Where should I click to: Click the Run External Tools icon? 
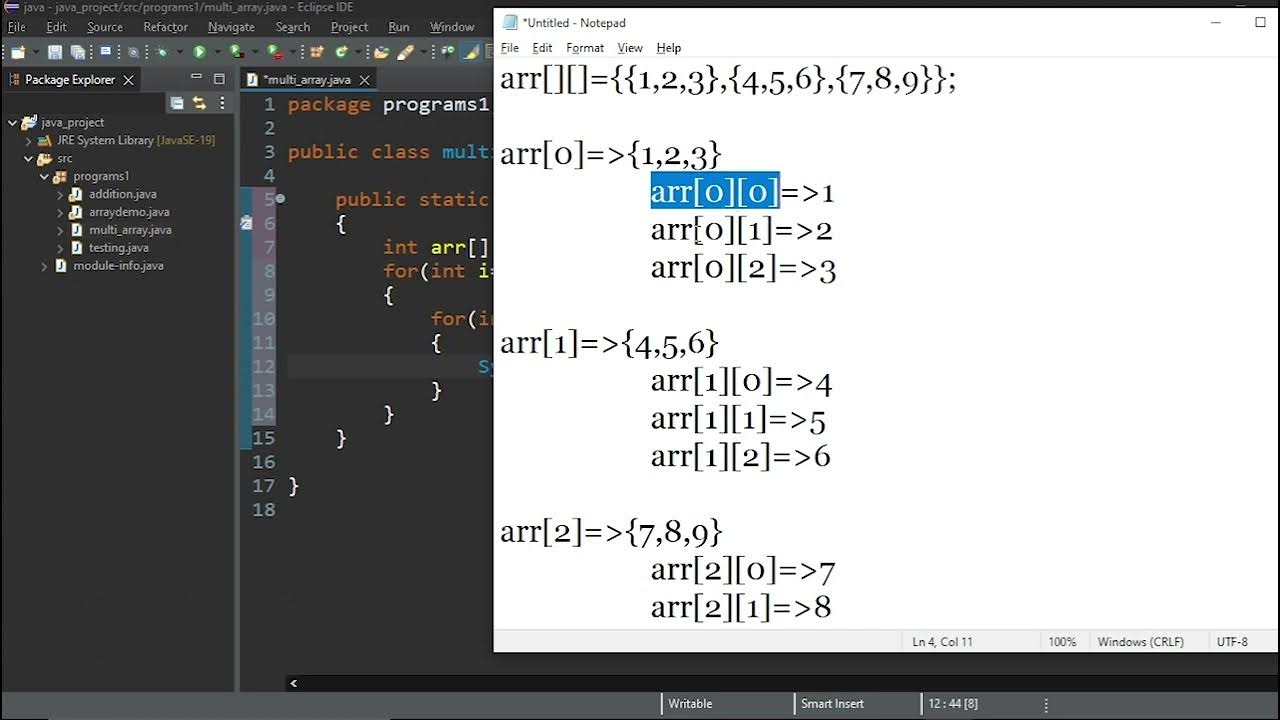click(x=274, y=52)
